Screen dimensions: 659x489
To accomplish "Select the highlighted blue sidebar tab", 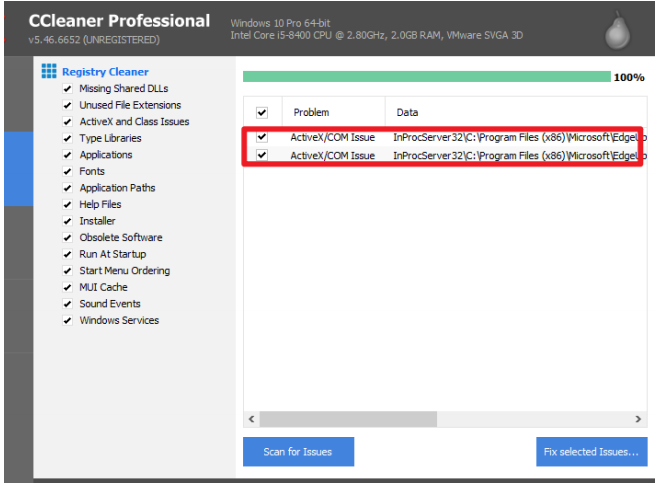I will pyautogui.click(x=18, y=169).
